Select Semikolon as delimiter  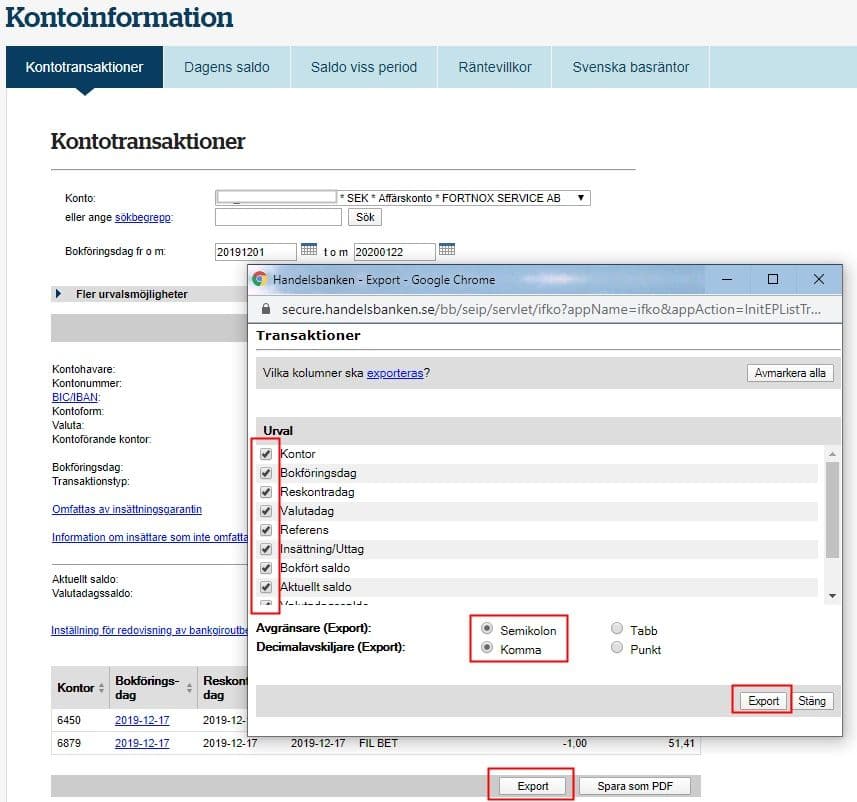pyautogui.click(x=486, y=628)
